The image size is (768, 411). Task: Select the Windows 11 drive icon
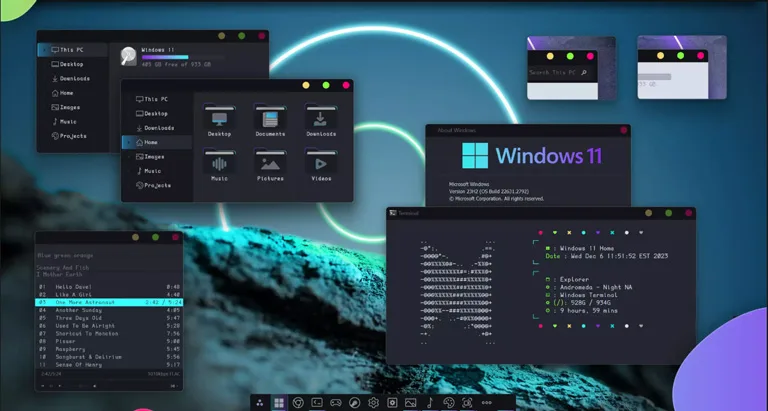click(x=128, y=56)
